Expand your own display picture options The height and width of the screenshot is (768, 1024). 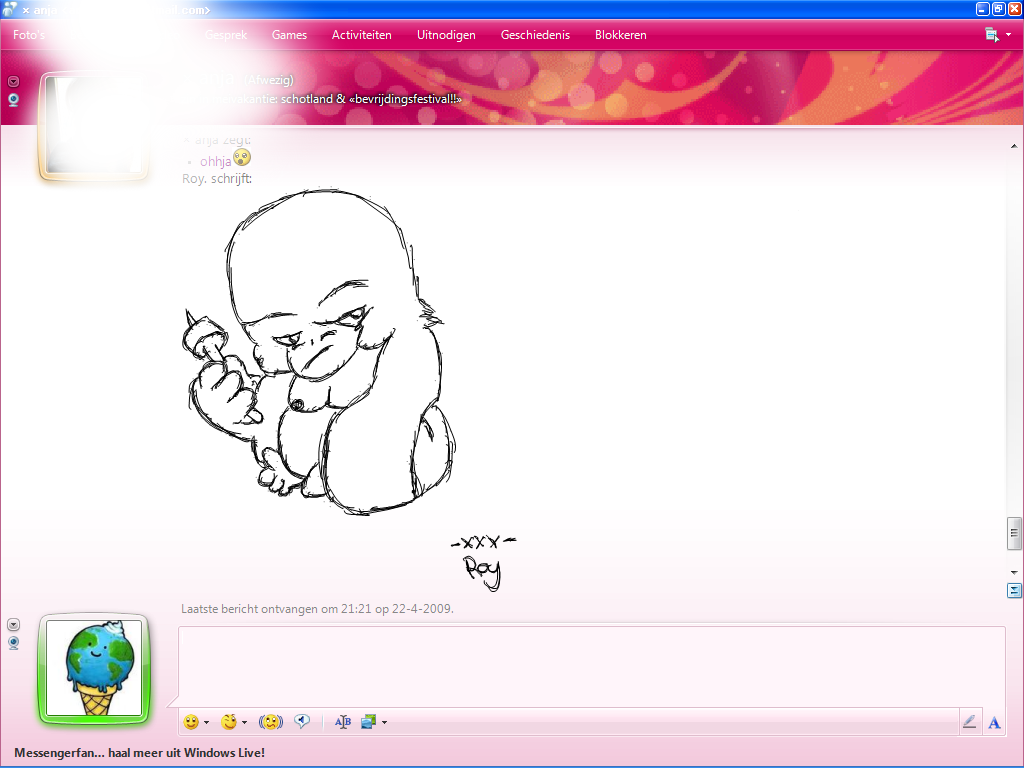tap(13, 623)
